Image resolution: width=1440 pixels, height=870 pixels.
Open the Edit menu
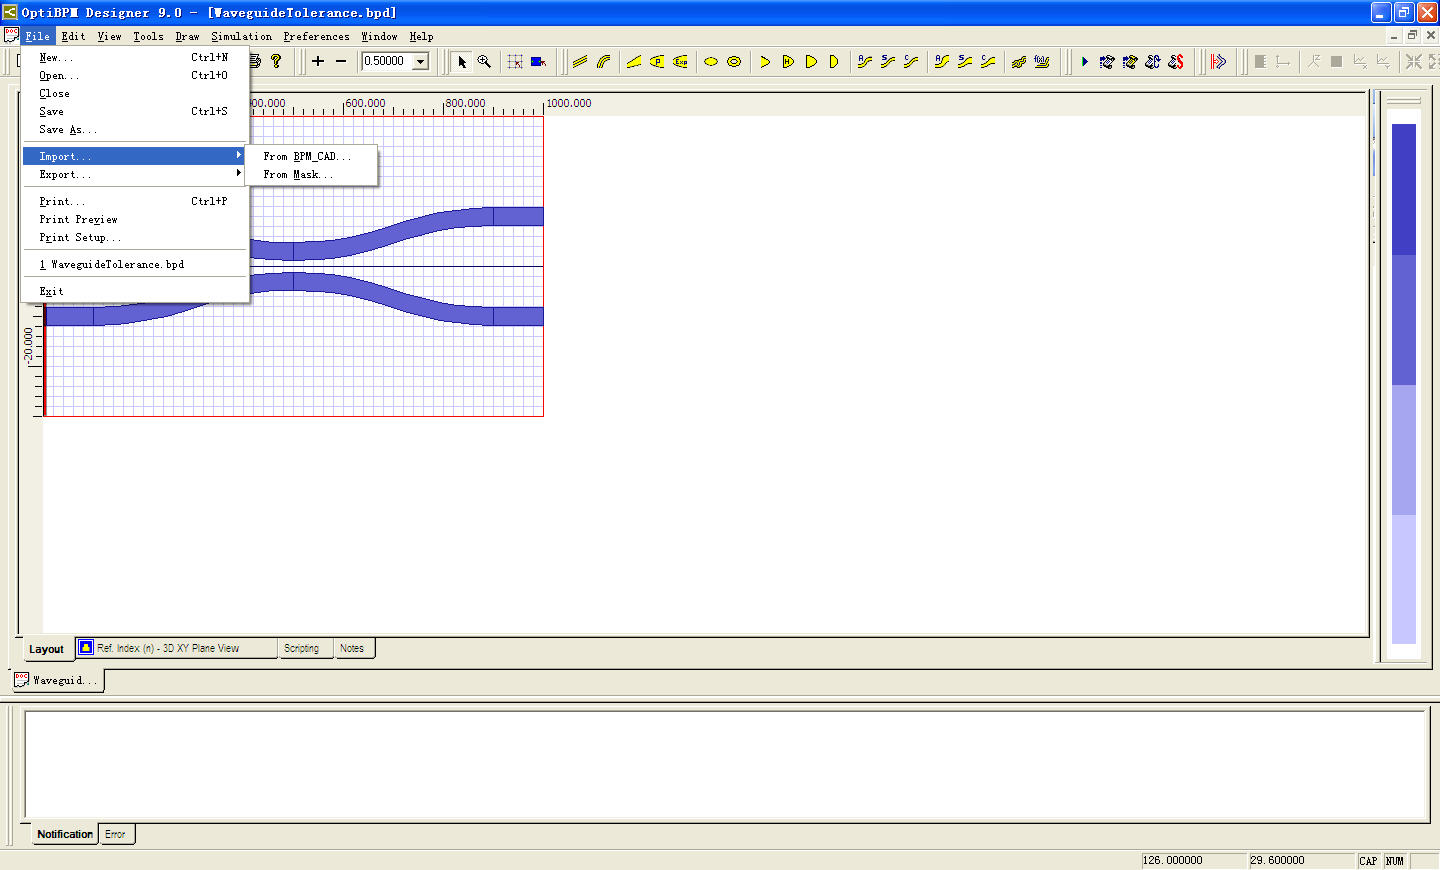(x=73, y=36)
